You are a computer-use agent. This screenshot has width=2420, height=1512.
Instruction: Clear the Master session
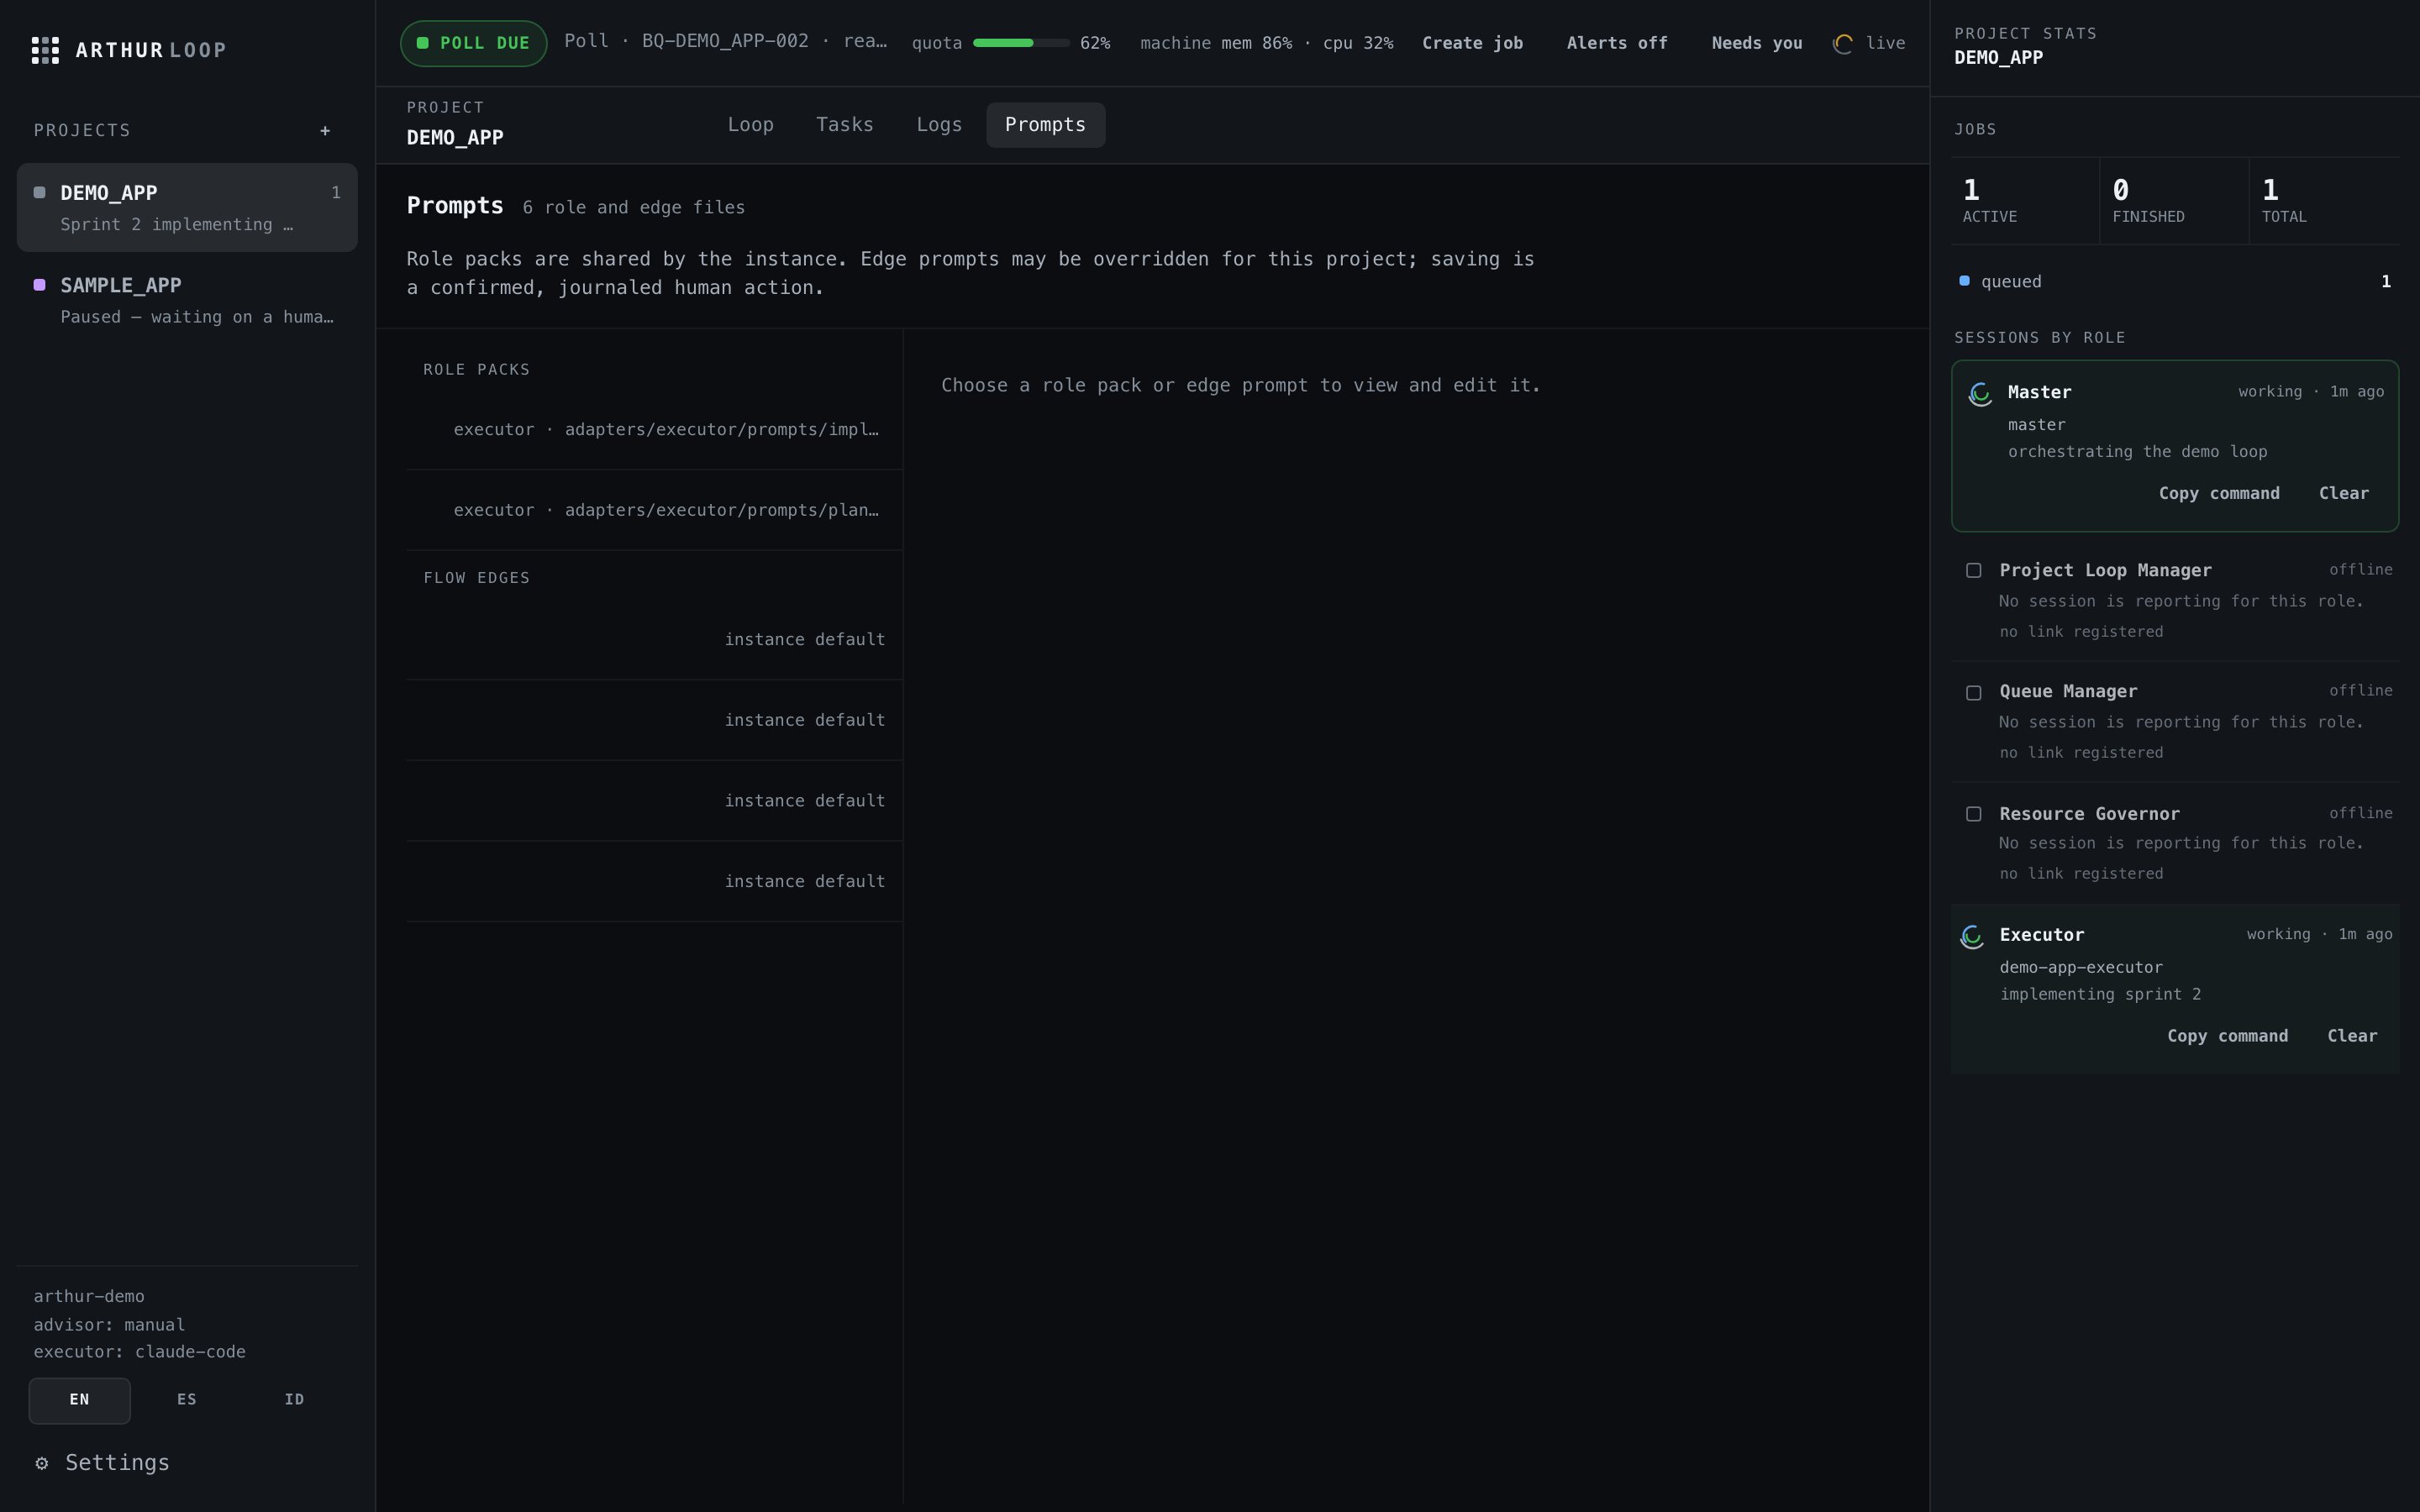[x=2344, y=494]
